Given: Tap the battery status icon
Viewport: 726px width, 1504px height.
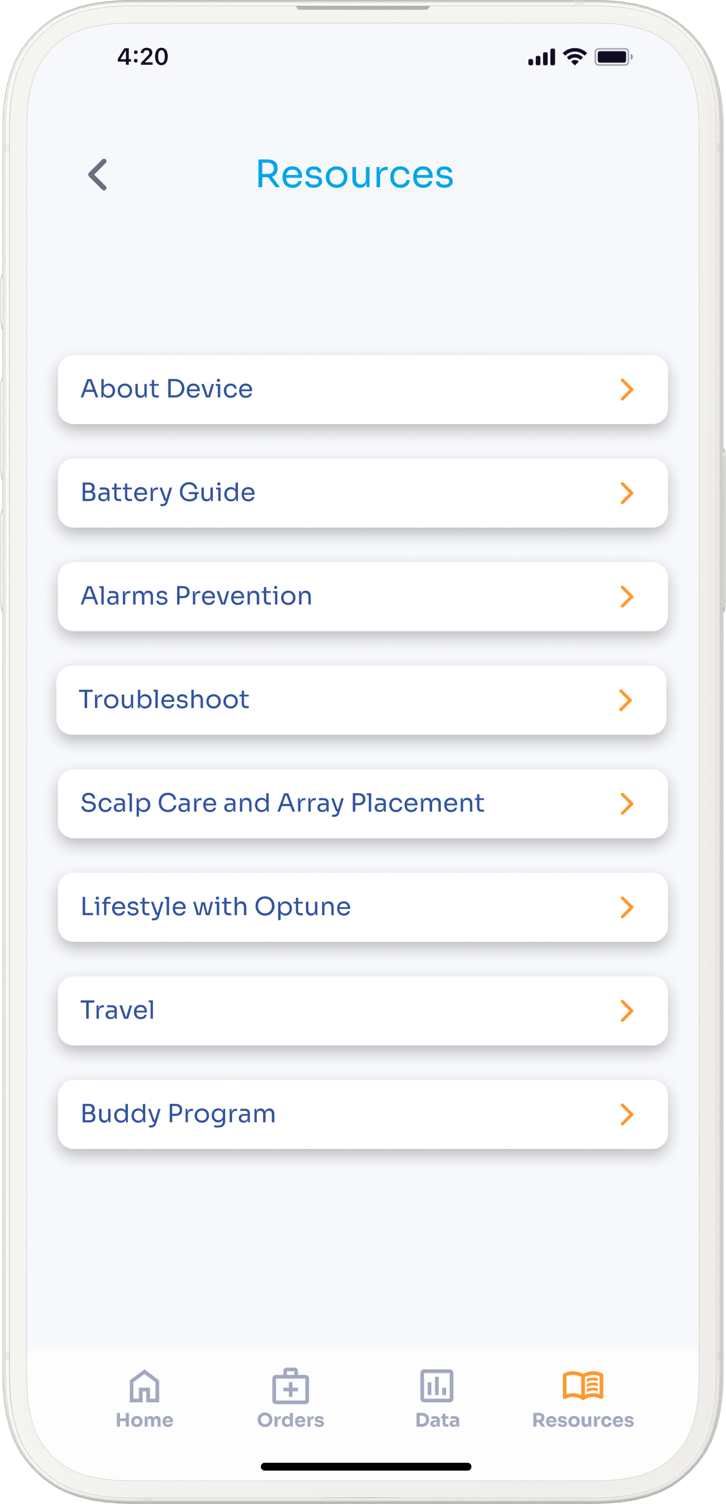Looking at the screenshot, I should [612, 57].
